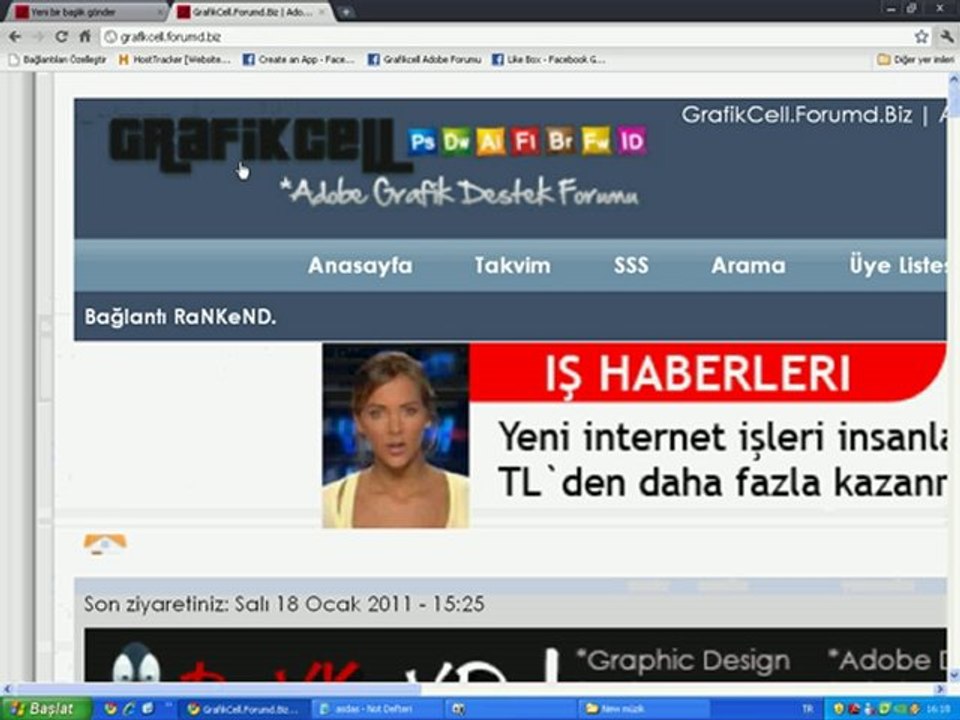Open 'Bağlantıları Özelleştir' bookmark
Image resolution: width=960 pixels, height=720 pixels.
point(58,59)
